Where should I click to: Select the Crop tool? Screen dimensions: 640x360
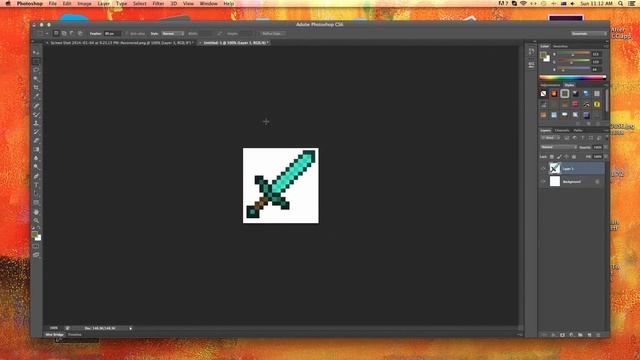pos(36,88)
